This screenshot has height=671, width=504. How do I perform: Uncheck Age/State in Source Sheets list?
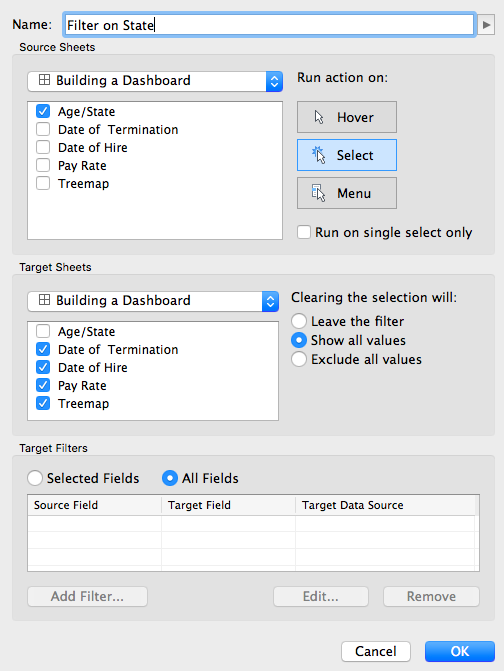tap(43, 111)
